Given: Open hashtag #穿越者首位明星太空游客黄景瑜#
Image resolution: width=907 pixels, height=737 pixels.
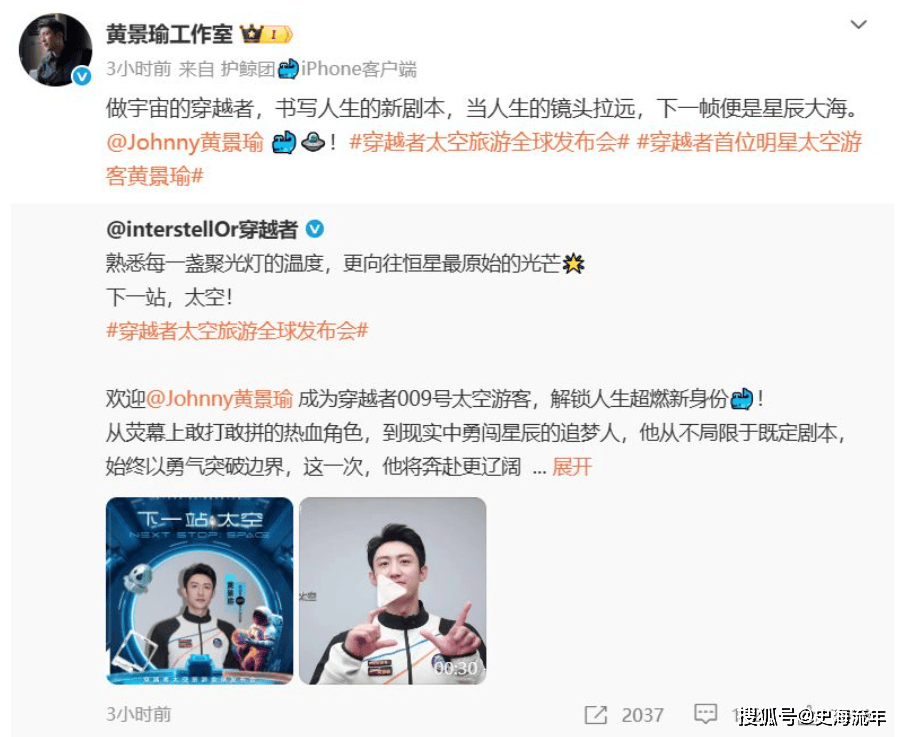Looking at the screenshot, I should (485, 159).
